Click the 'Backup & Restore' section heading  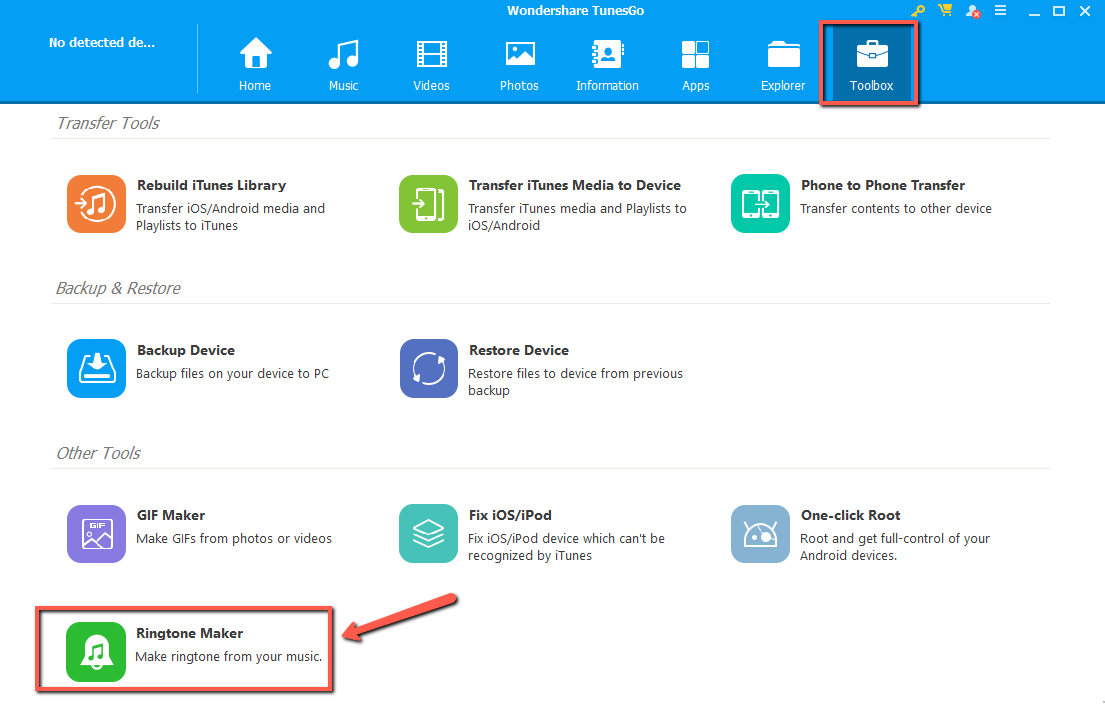pos(118,288)
